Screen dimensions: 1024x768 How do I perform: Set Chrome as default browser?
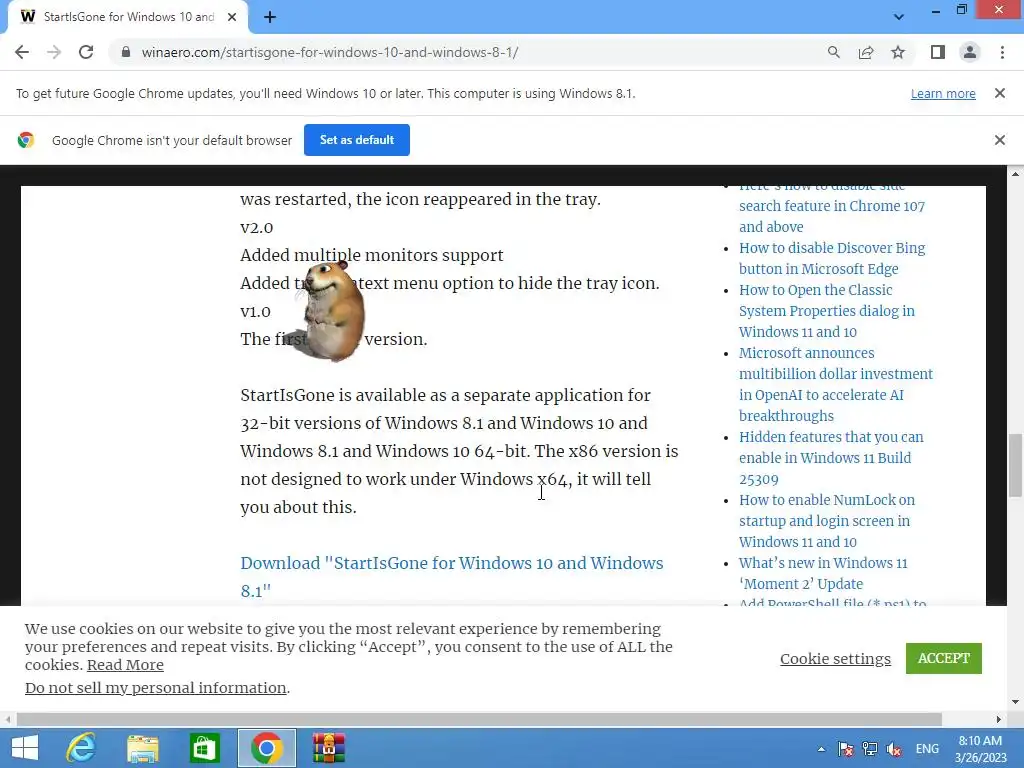(x=357, y=140)
